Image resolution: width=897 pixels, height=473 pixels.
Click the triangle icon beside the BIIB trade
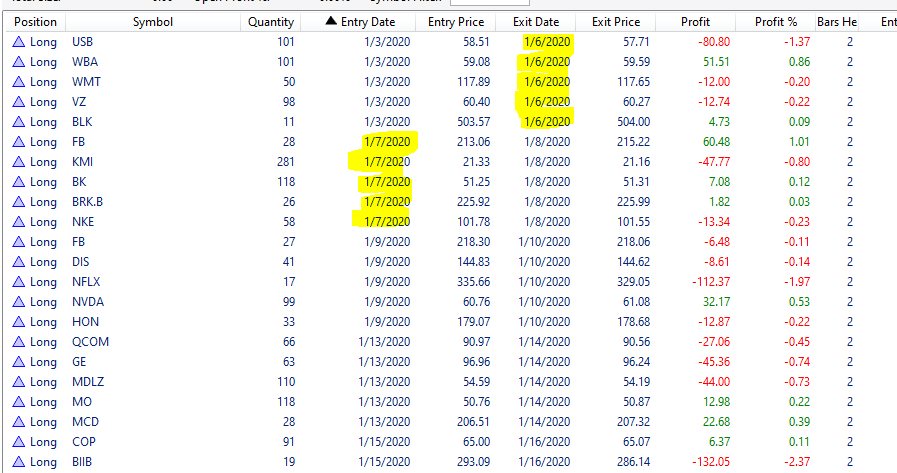[x=18, y=462]
